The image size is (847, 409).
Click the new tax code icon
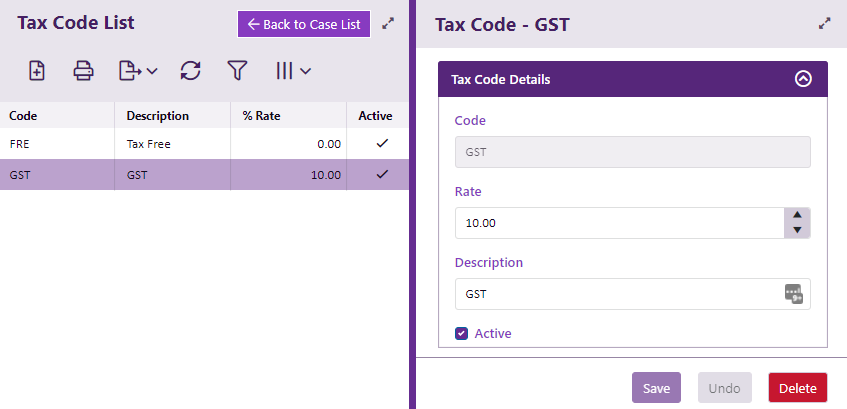[37, 71]
